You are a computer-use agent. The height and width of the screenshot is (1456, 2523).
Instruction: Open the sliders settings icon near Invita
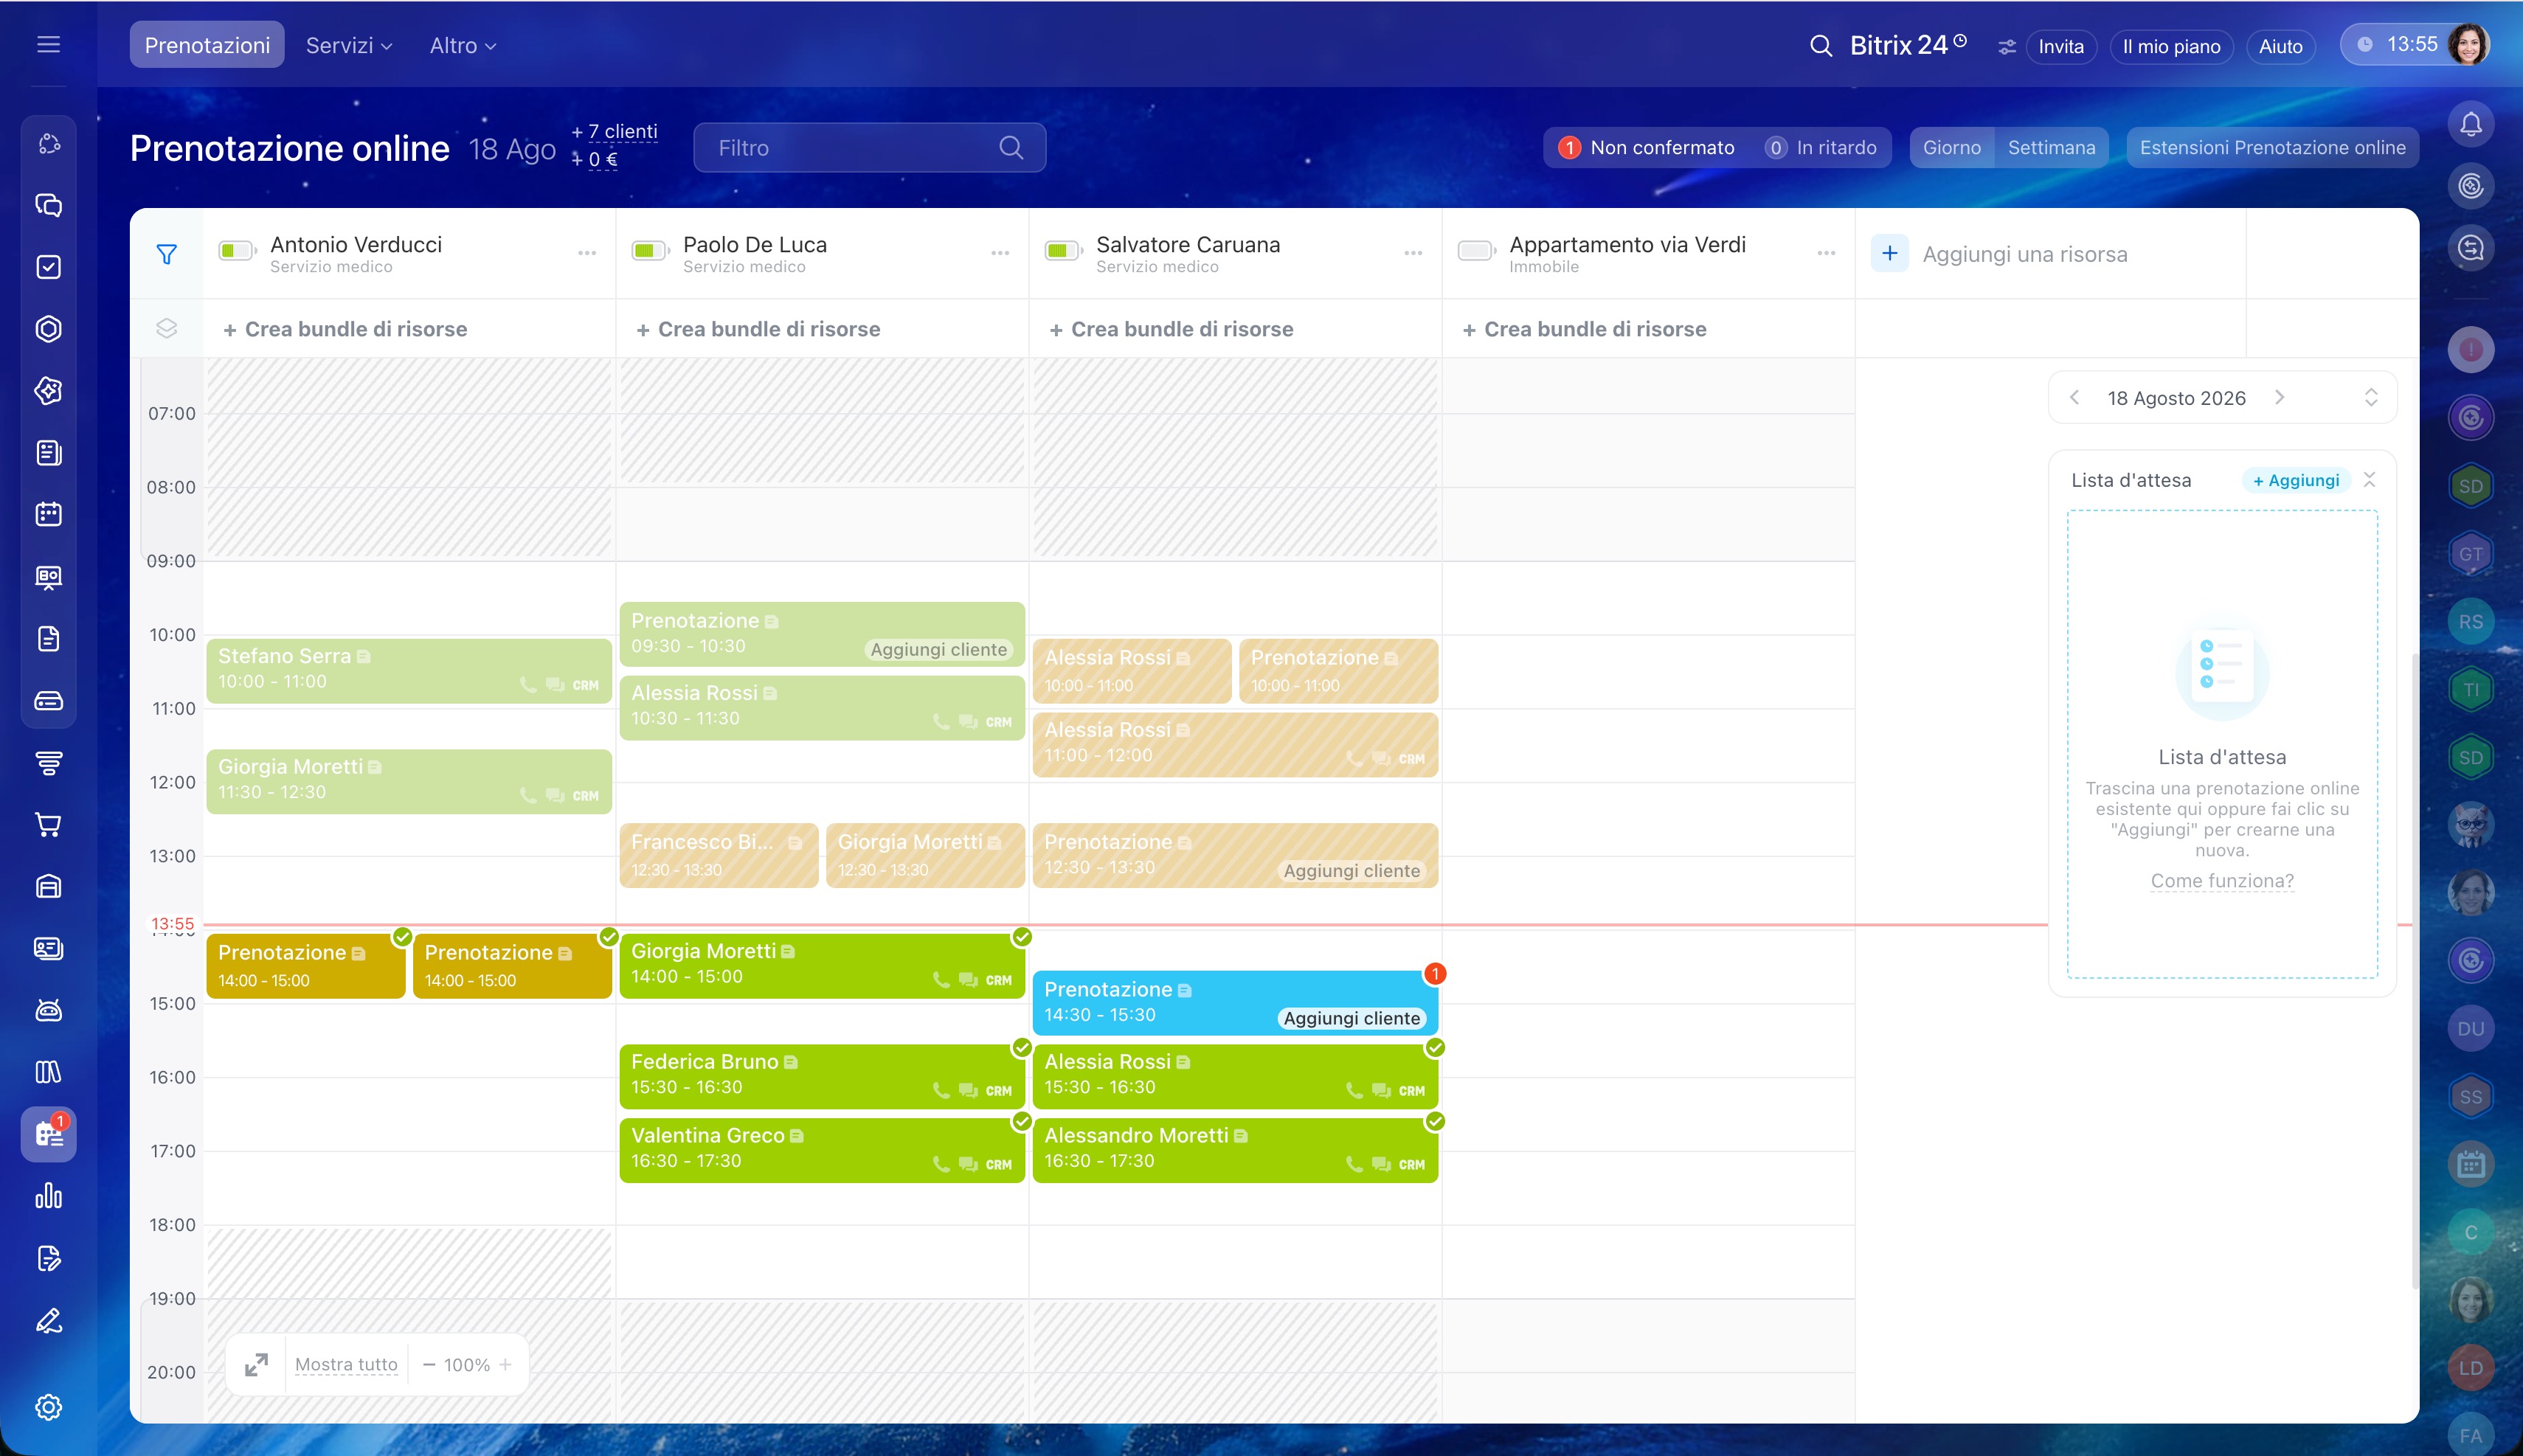[2006, 47]
